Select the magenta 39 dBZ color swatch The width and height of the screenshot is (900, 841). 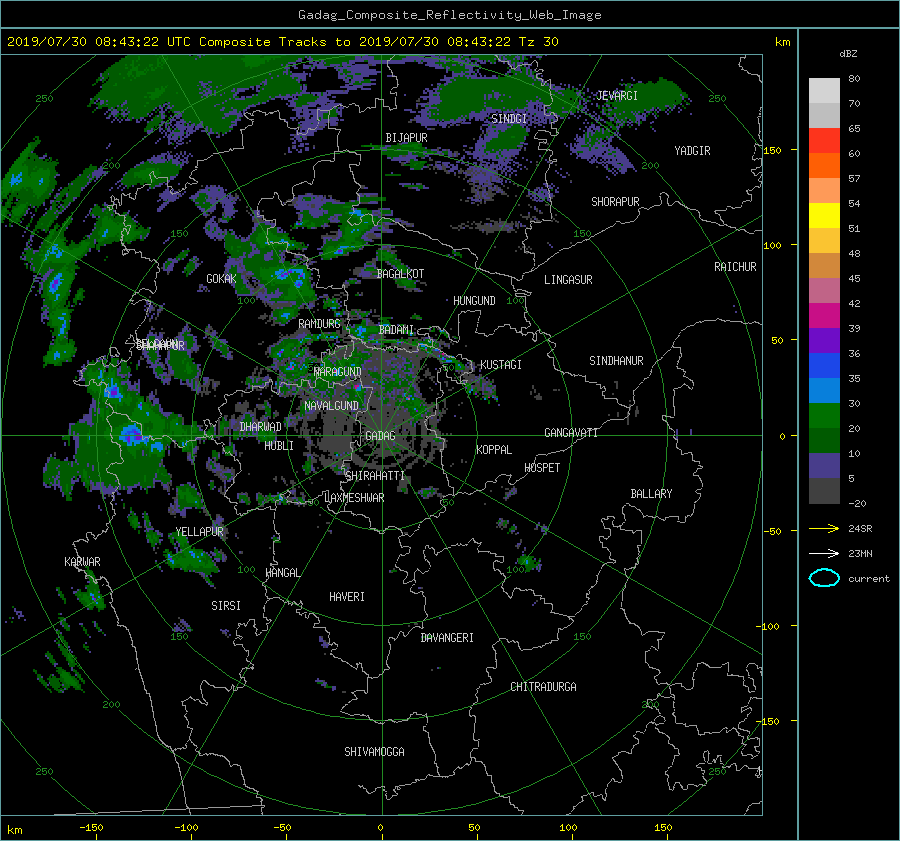[x=824, y=316]
